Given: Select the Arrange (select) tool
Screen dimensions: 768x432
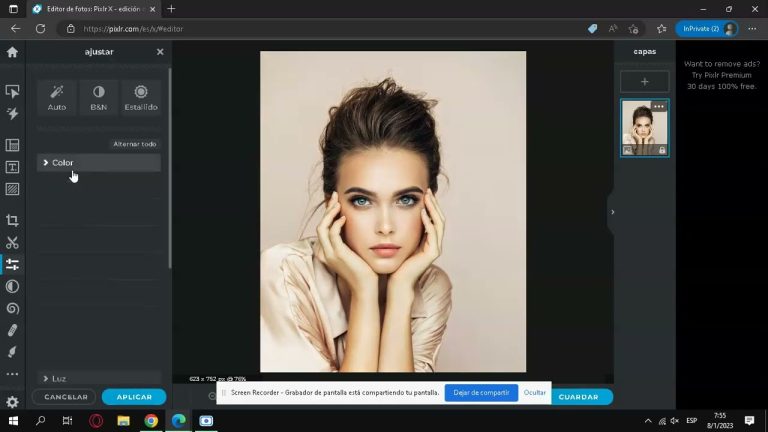Looking at the screenshot, I should pyautogui.click(x=12, y=91).
